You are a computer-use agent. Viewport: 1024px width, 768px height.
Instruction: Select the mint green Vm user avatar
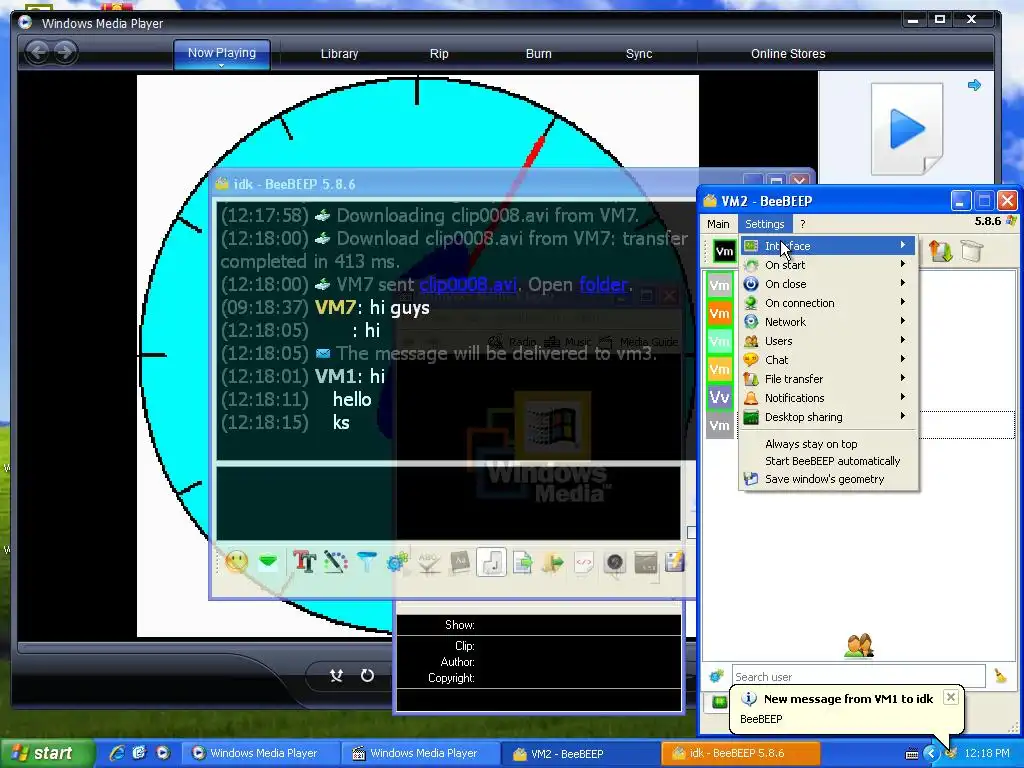click(720, 342)
